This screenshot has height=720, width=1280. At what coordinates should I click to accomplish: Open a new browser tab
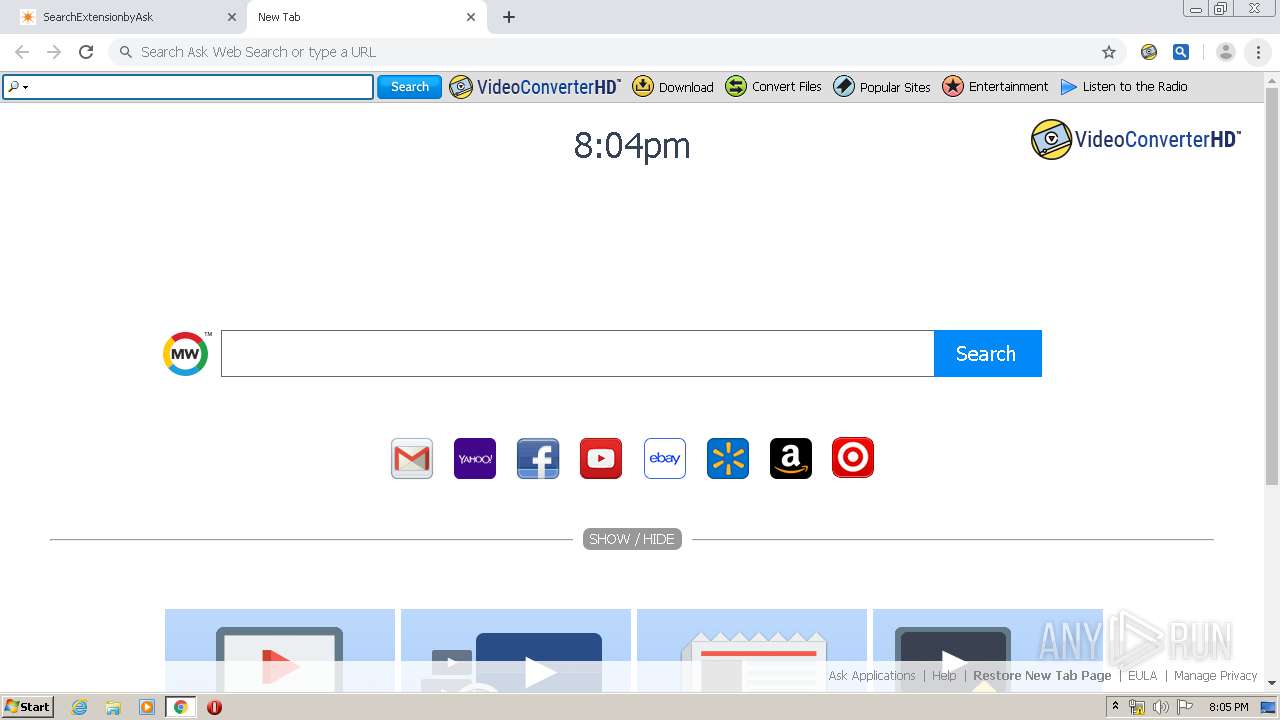coord(509,17)
